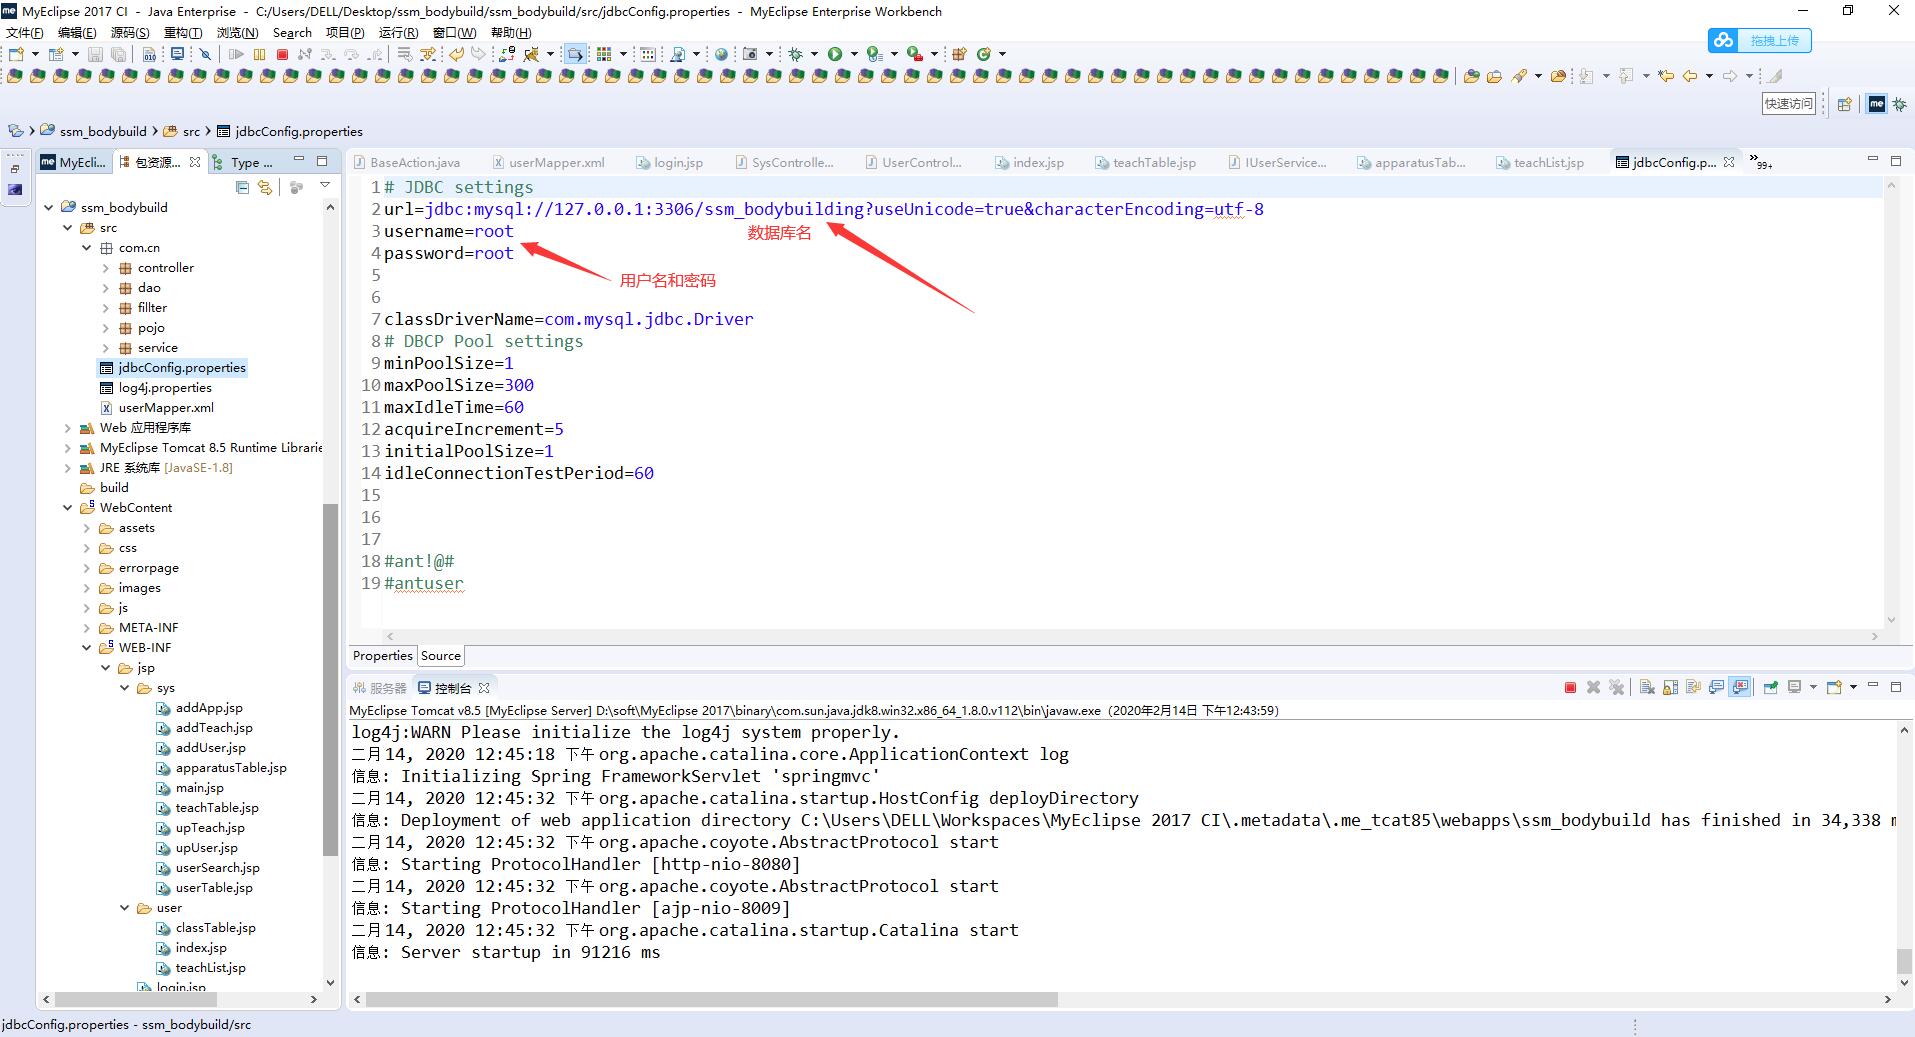Stop the server with the console terminate button
This screenshot has height=1037, width=1915.
pyautogui.click(x=1570, y=687)
